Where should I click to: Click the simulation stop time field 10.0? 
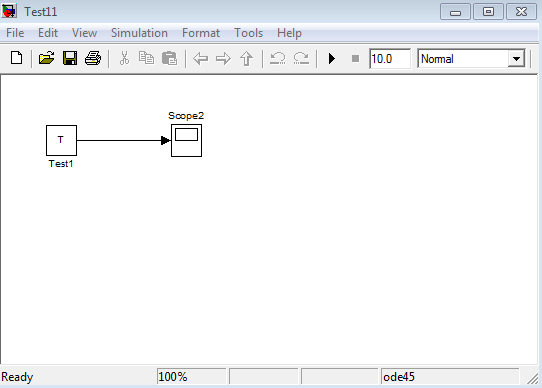[390, 59]
